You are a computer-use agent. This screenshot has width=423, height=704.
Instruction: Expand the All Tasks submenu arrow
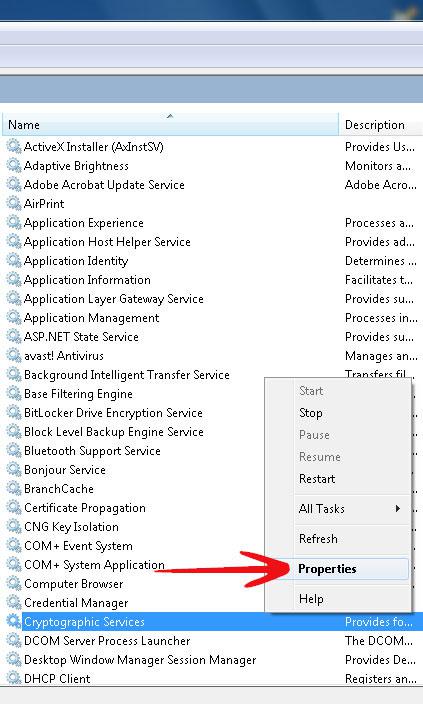click(397, 509)
